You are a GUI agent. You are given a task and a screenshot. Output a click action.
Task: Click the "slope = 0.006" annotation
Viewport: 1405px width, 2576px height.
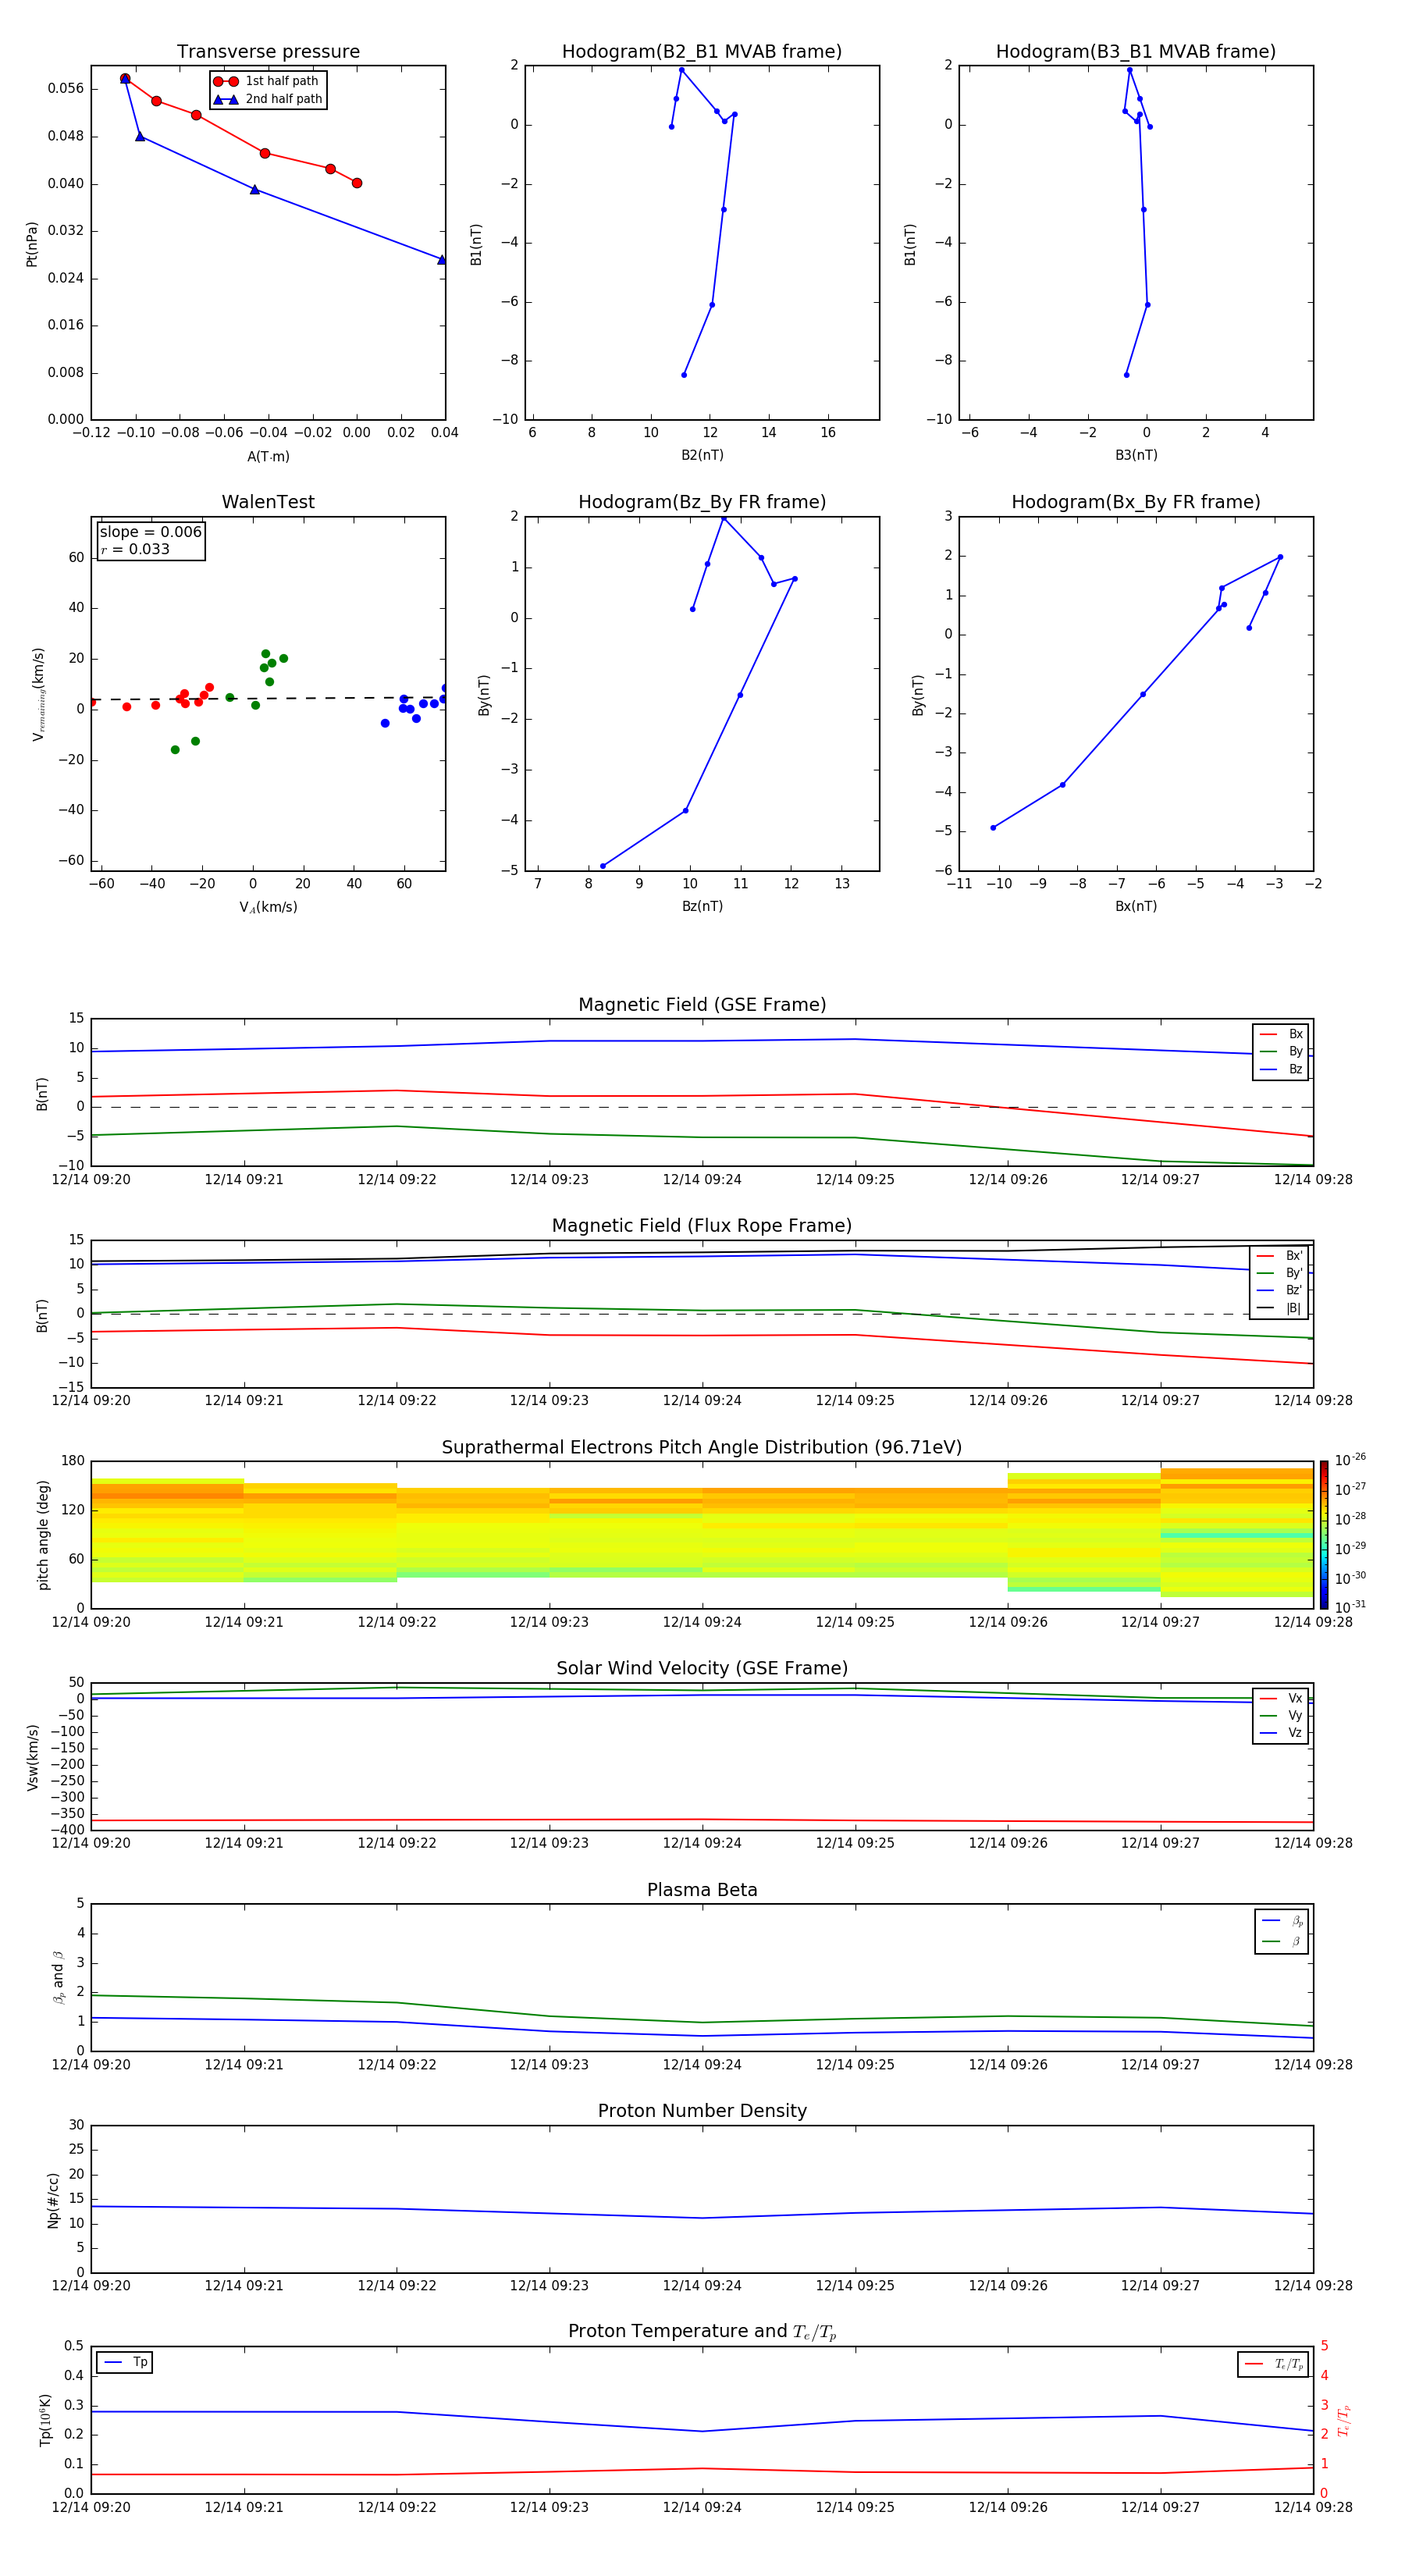pyautogui.click(x=151, y=532)
